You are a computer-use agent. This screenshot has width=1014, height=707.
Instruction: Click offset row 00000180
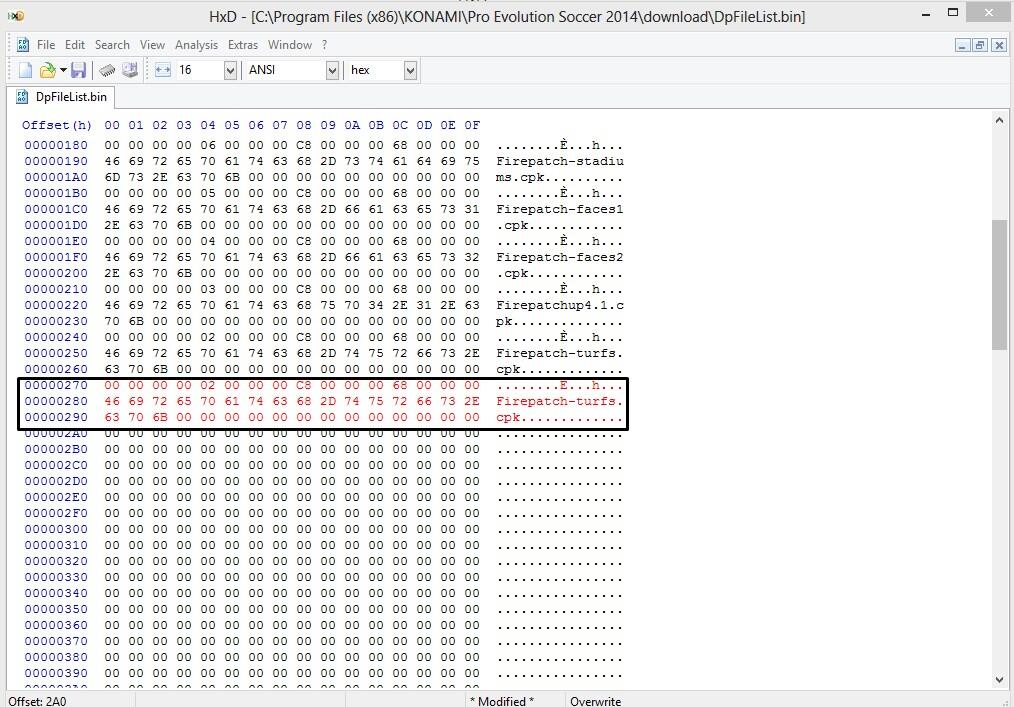pyautogui.click(x=56, y=145)
